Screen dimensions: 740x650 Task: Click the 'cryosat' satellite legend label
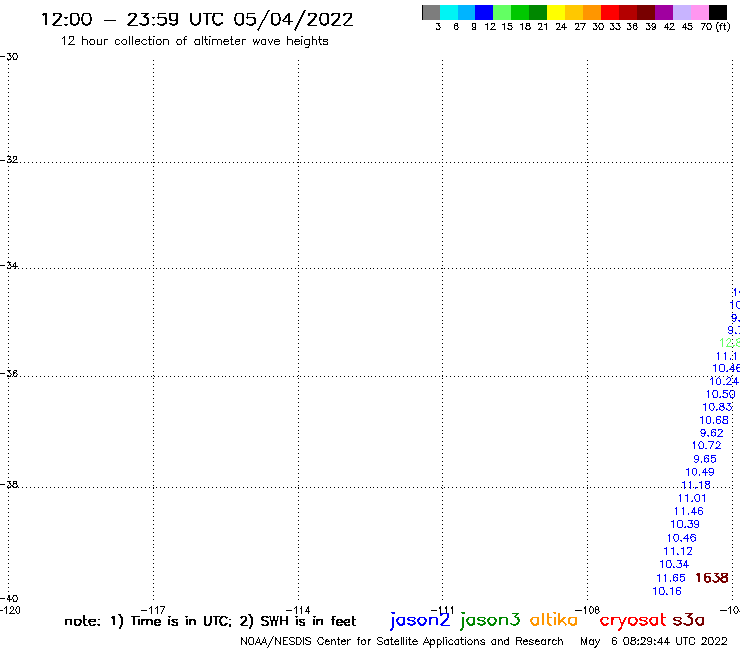point(633,621)
